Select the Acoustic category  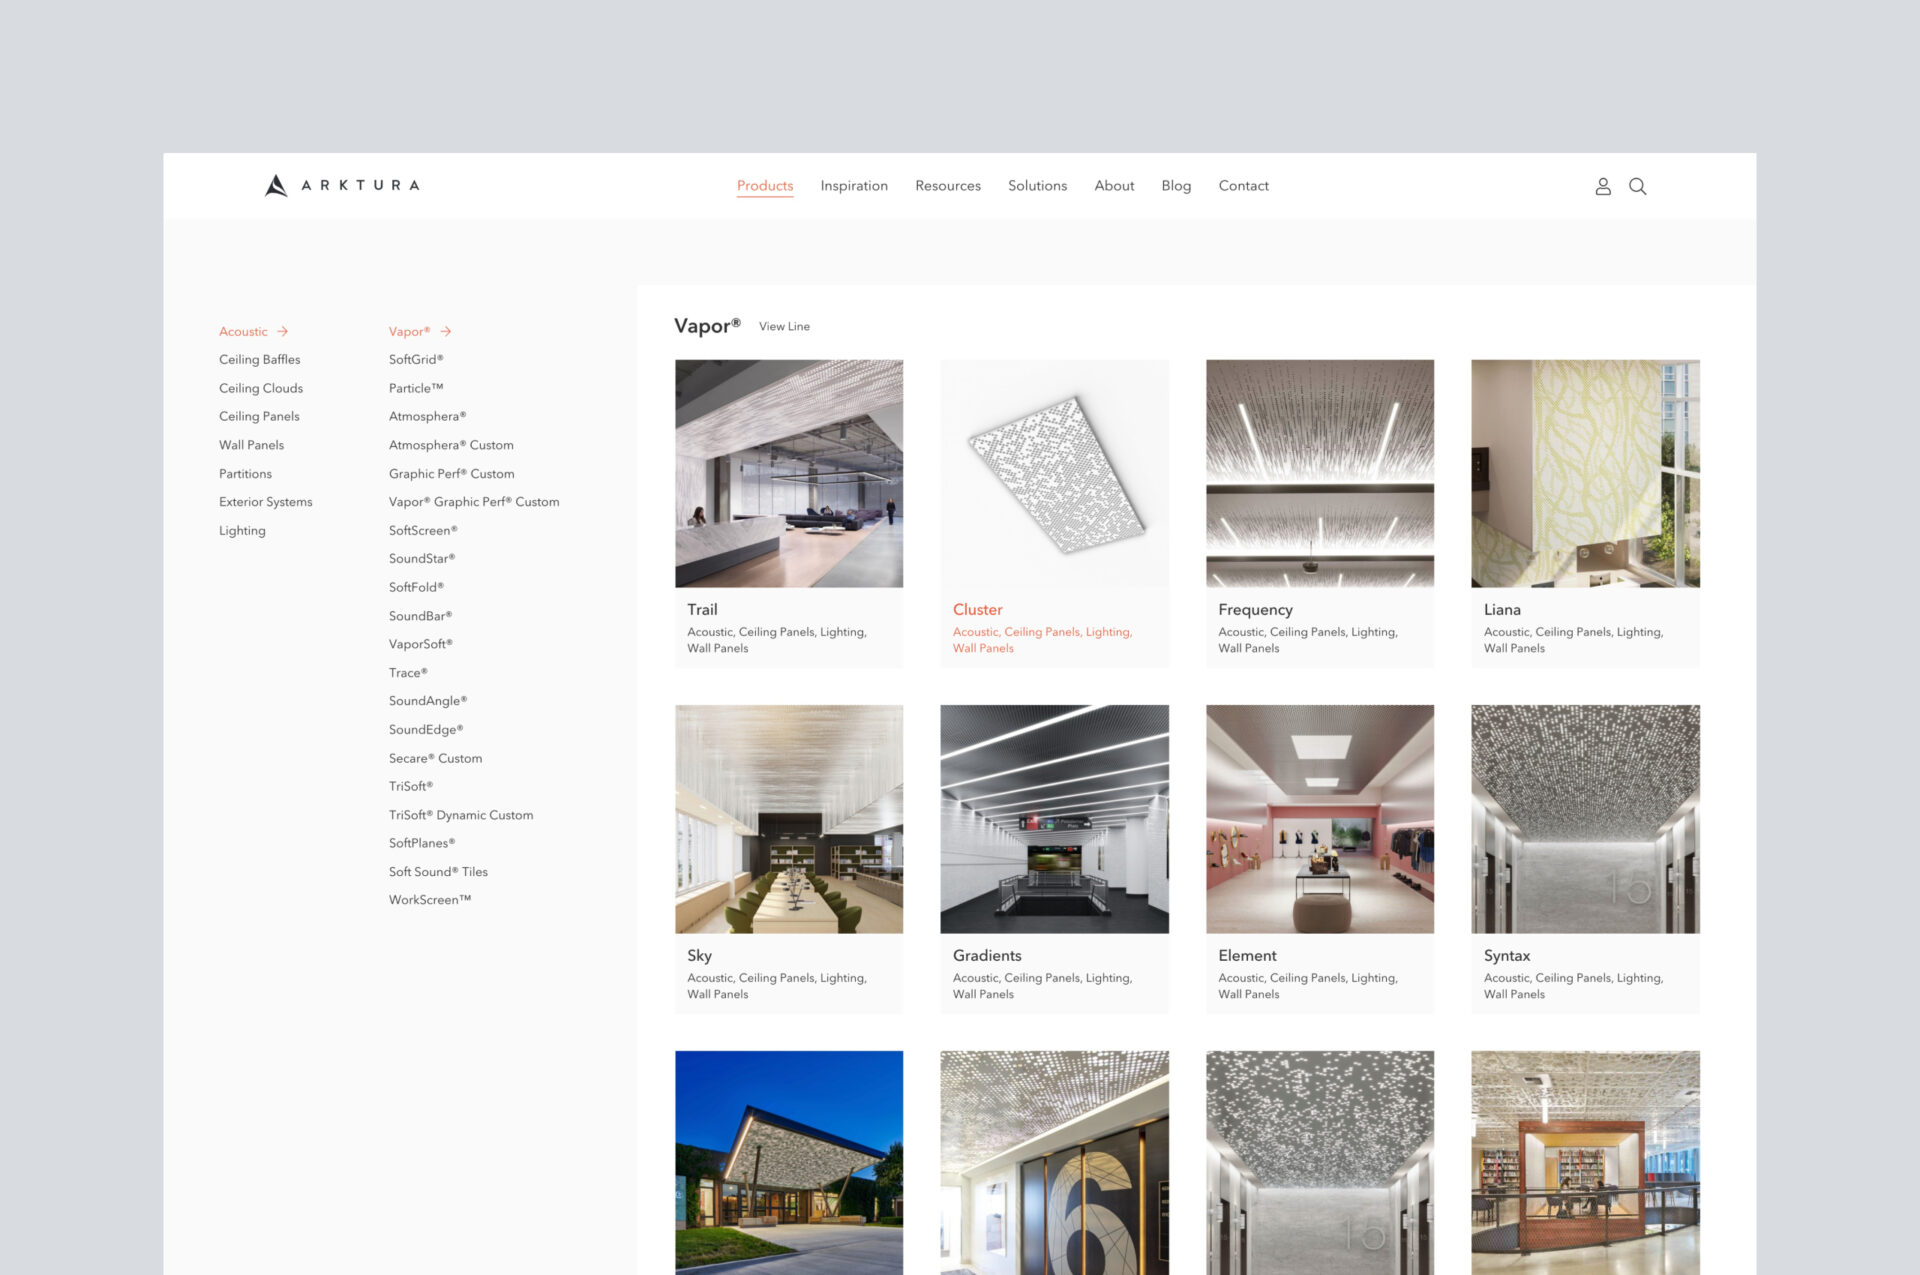click(x=243, y=332)
